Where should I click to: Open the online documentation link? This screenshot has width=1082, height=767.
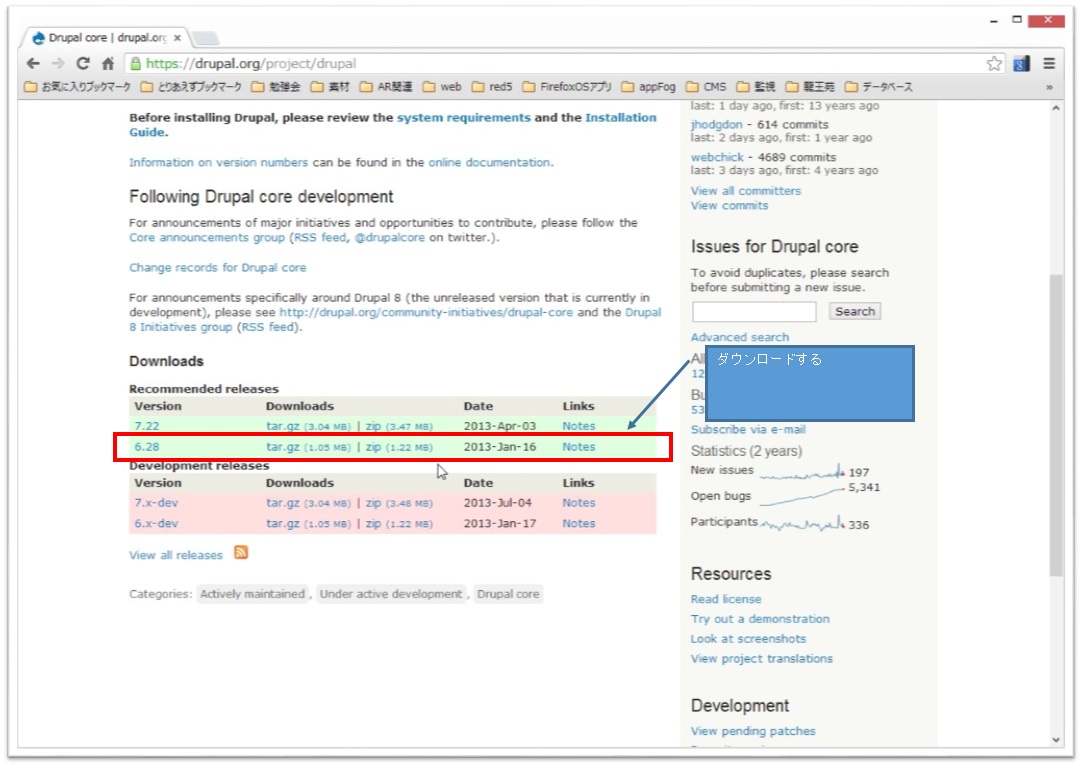(x=489, y=163)
